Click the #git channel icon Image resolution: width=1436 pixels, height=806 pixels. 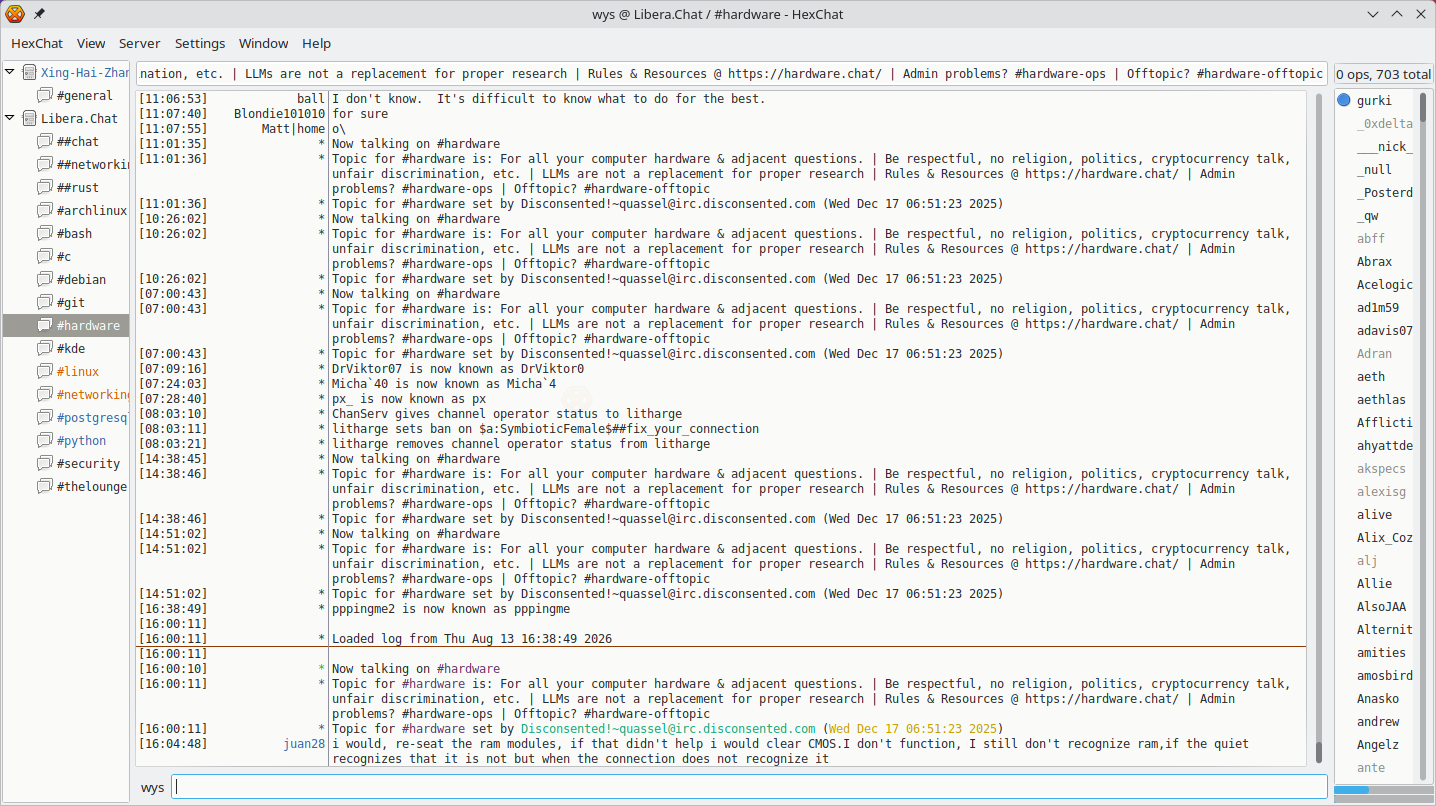pos(45,302)
